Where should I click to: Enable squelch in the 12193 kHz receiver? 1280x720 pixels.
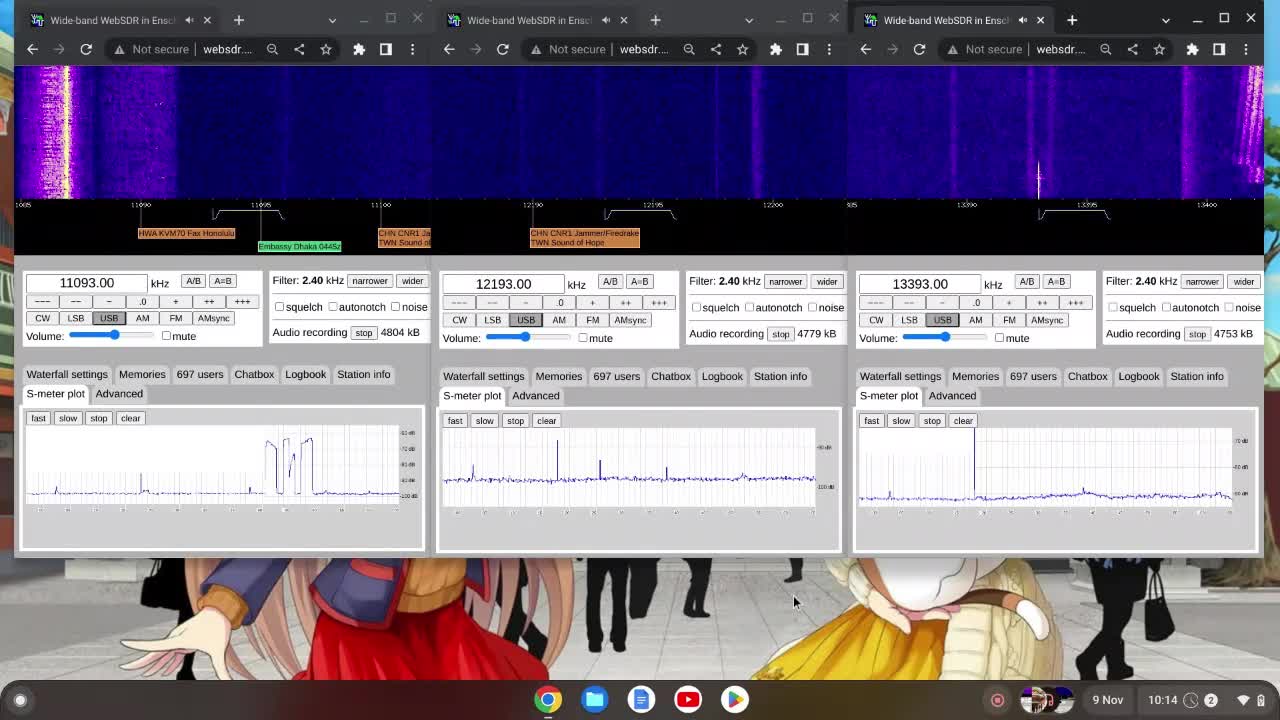(x=697, y=307)
